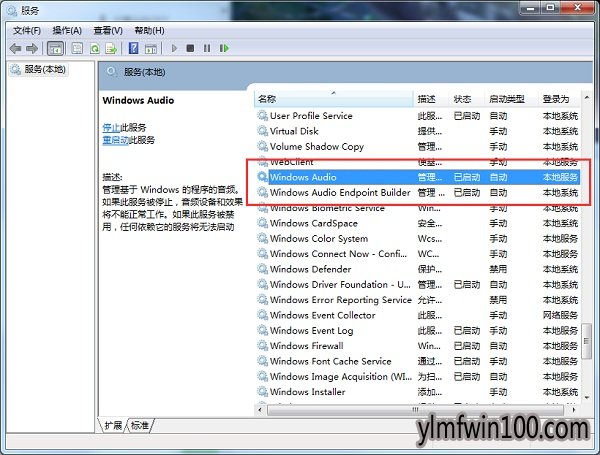Click the horizontal scrollbar thumb
The image size is (600, 455).
tap(416, 410)
